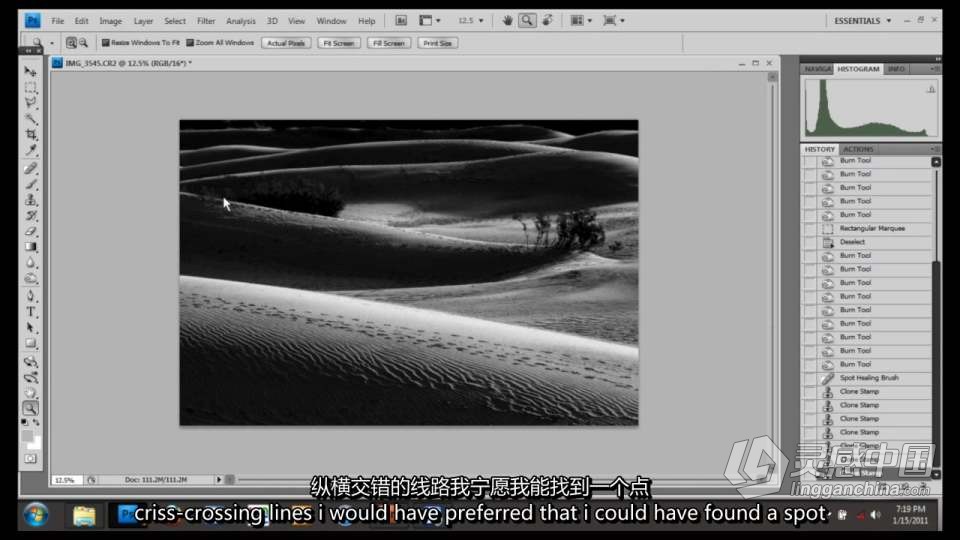Click the Zoom Out magnifier icon
The height and width of the screenshot is (540, 960).
[x=82, y=43]
